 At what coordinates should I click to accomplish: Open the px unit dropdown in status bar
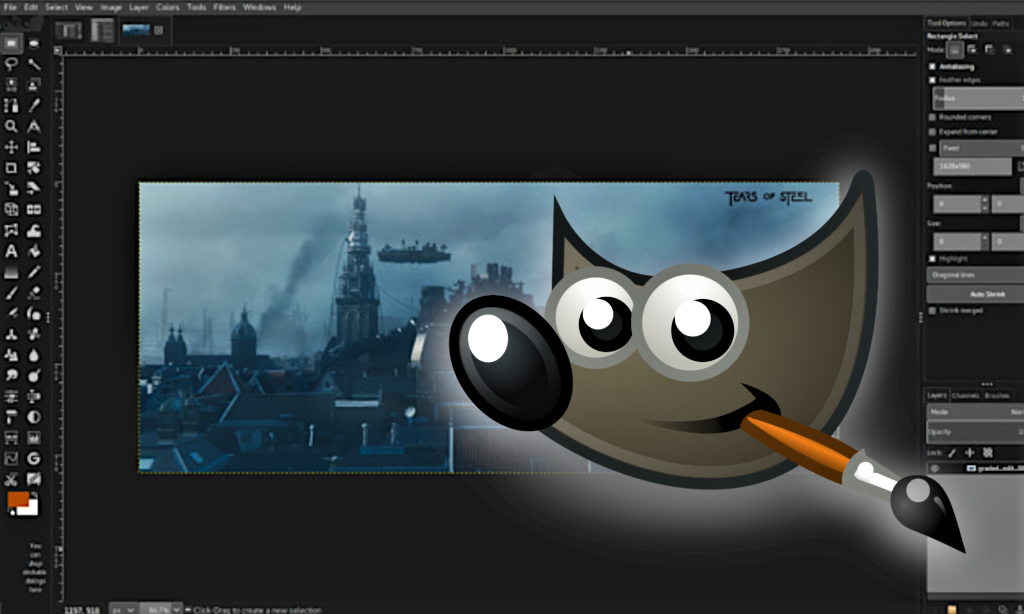click(123, 609)
